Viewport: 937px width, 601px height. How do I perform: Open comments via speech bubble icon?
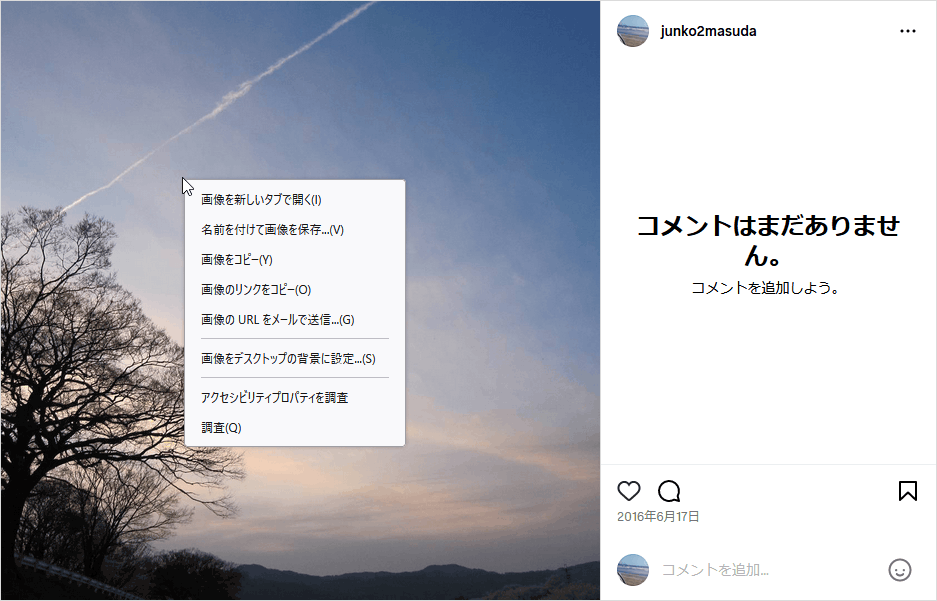point(669,491)
